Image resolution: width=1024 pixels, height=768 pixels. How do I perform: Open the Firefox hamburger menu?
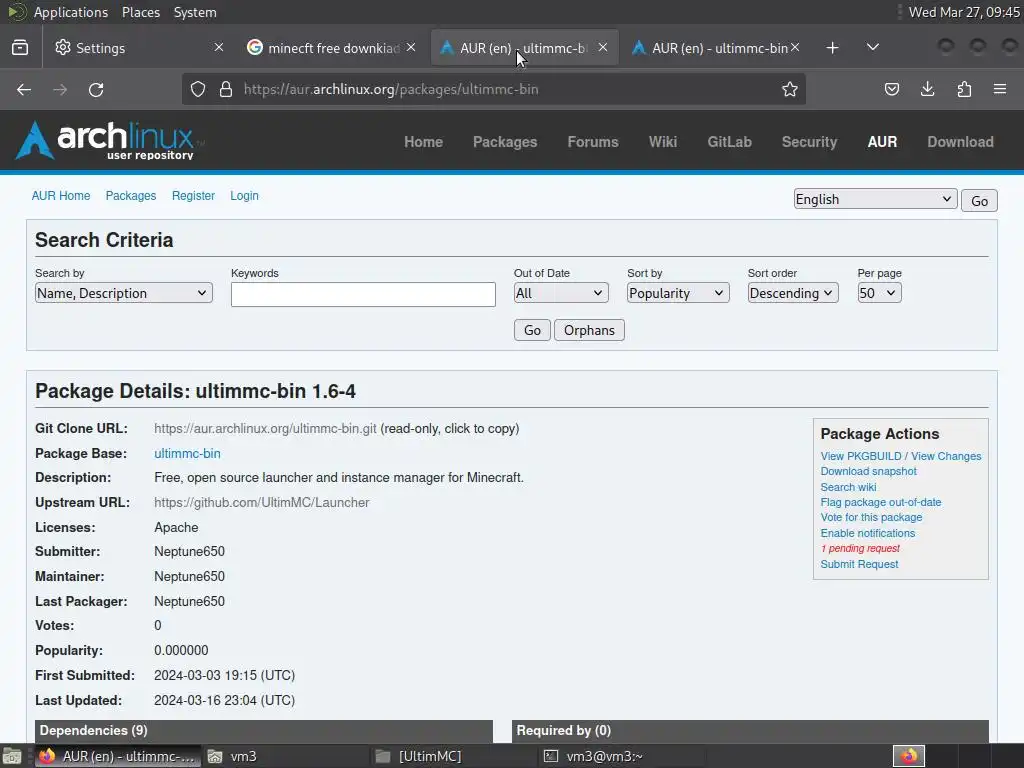[1000, 89]
